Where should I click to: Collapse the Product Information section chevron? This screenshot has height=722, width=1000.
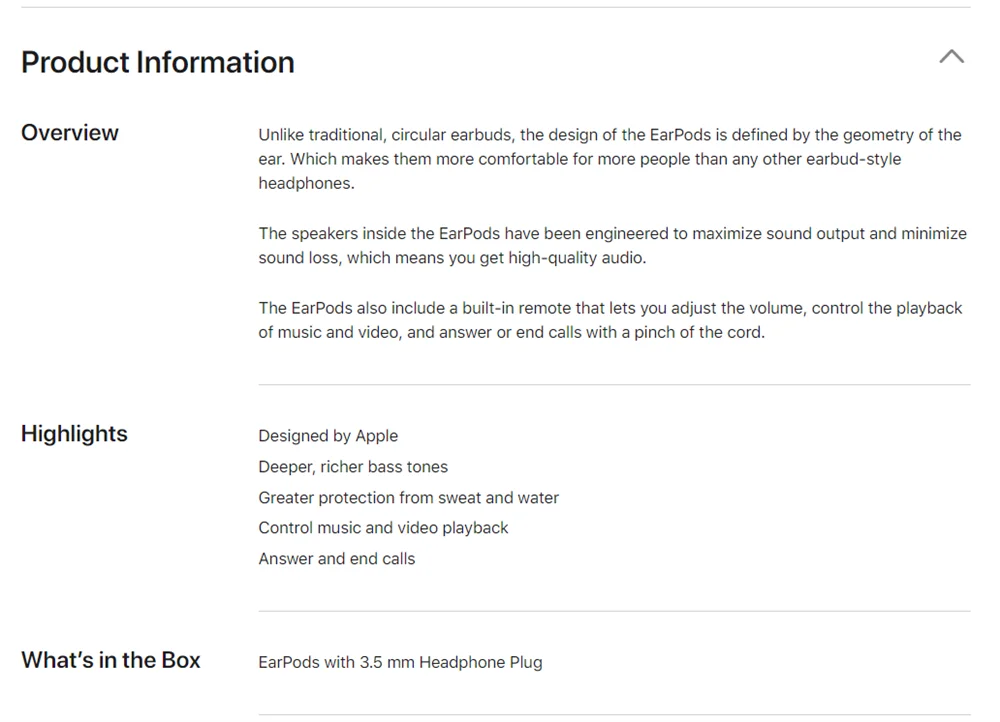(x=952, y=57)
